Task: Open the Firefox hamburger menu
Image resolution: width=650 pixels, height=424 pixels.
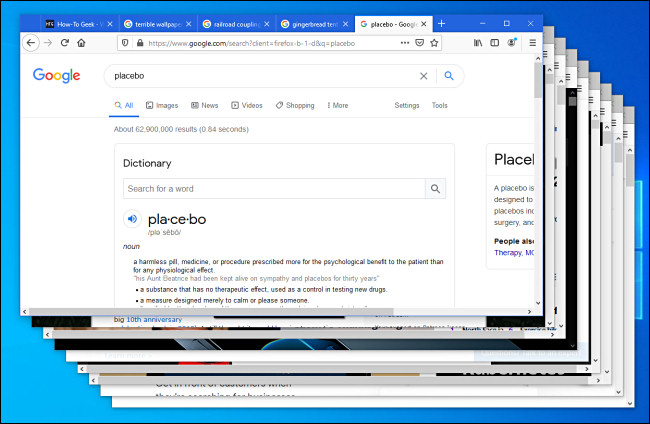Action: click(x=533, y=43)
